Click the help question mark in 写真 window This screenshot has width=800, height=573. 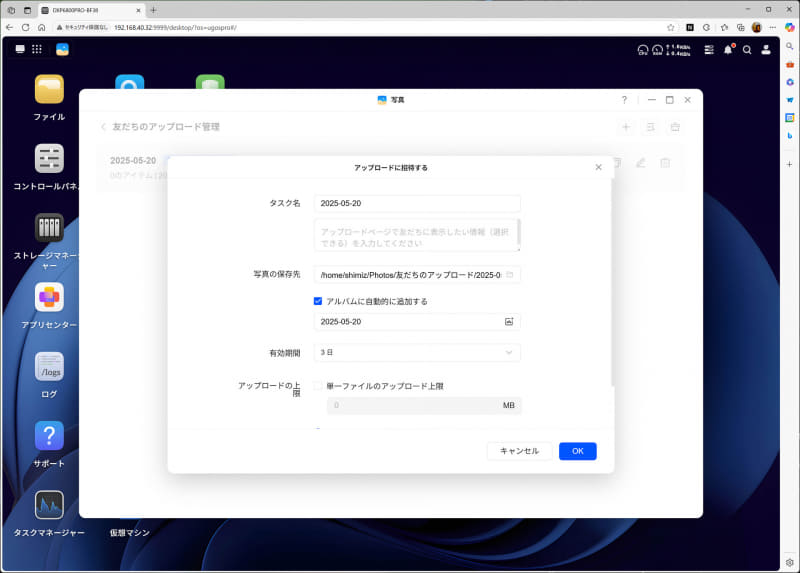pos(624,100)
